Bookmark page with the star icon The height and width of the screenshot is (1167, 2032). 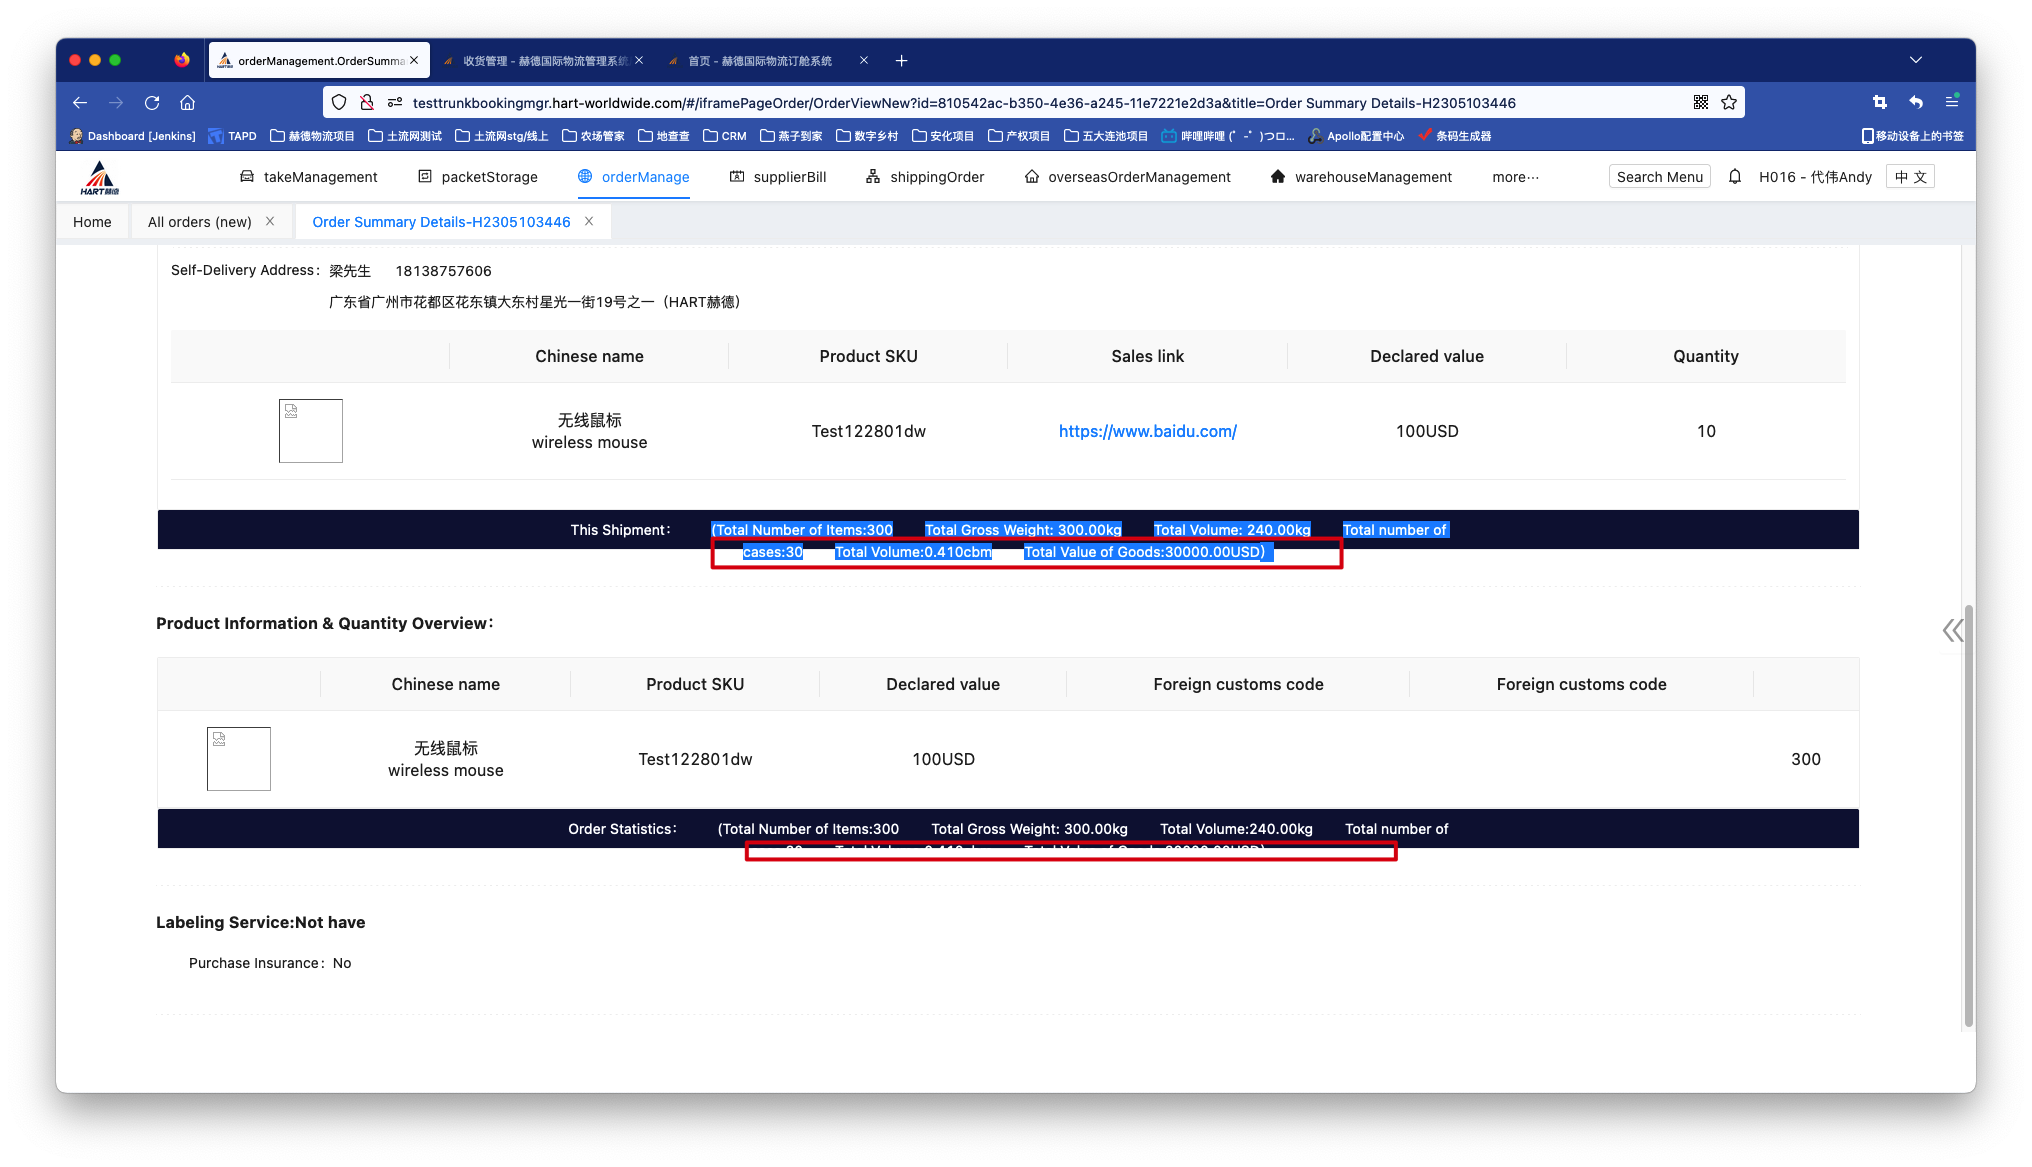point(1729,103)
